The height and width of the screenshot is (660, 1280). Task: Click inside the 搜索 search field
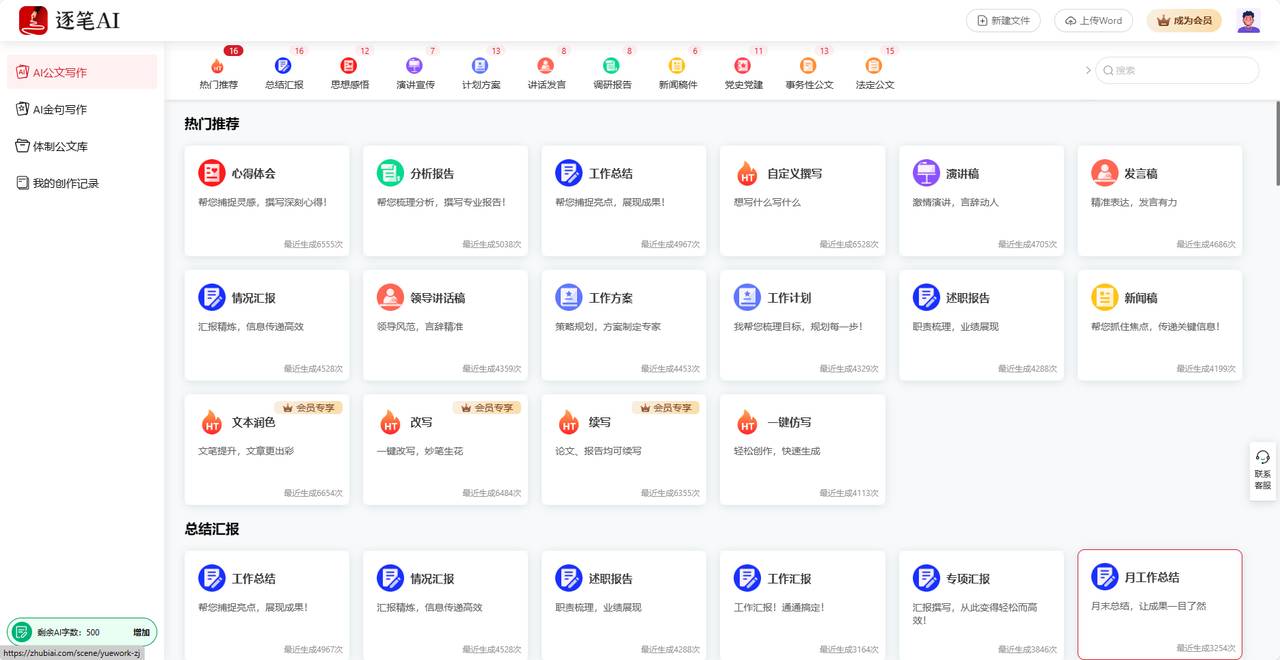point(1176,70)
